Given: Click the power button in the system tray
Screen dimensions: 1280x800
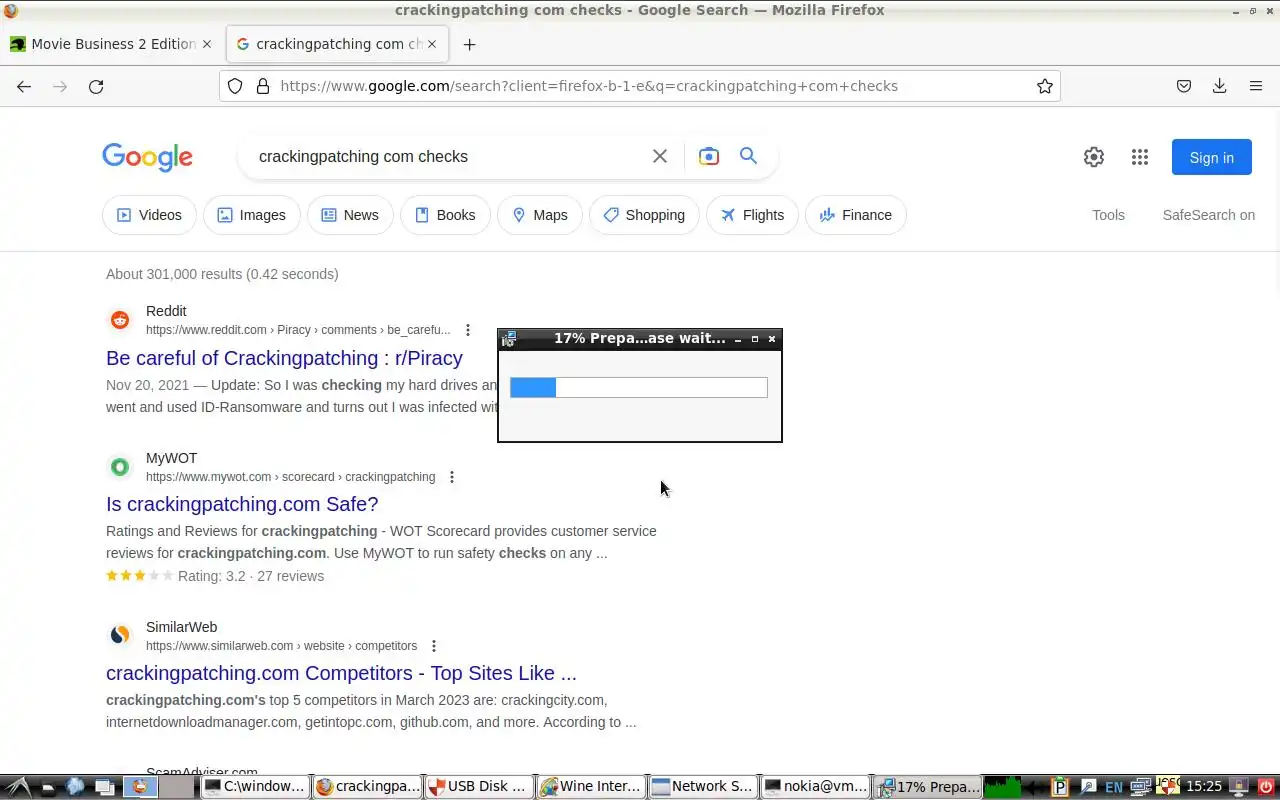Looking at the screenshot, I should (x=1265, y=787).
